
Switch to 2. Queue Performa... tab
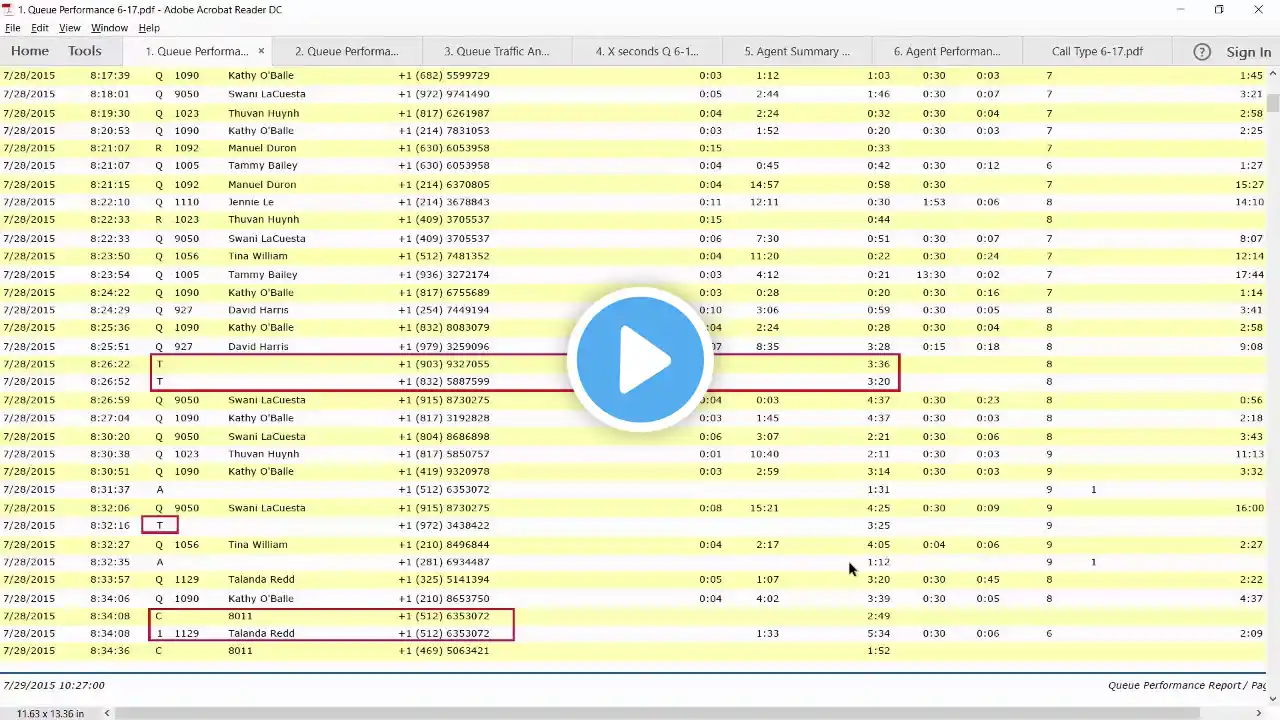click(347, 51)
